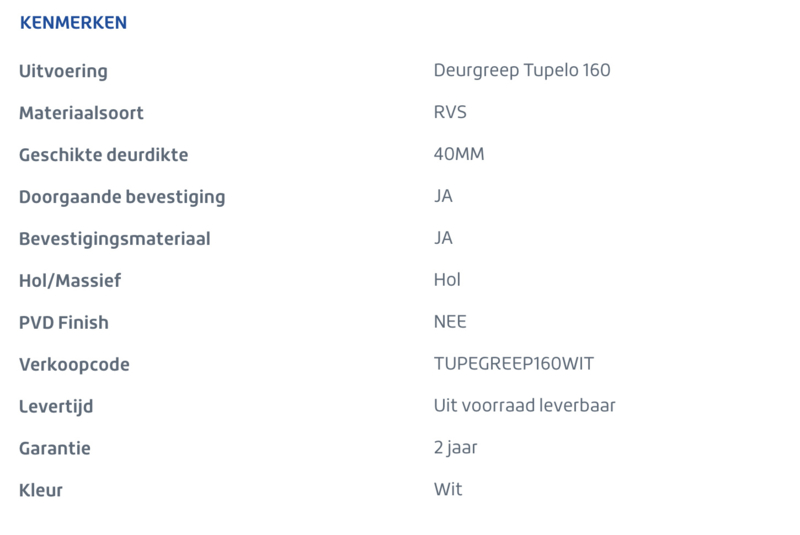Select the Doorgaande bevestiging label
800x535 pixels.
122,197
